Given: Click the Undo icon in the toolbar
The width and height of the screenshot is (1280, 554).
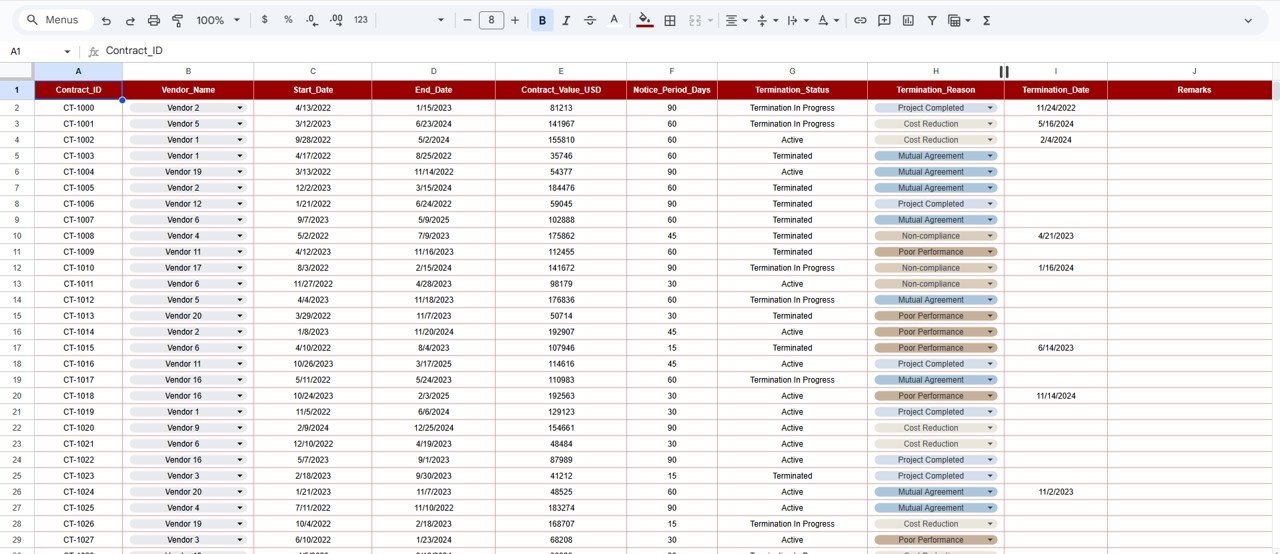Looking at the screenshot, I should tap(106, 20).
